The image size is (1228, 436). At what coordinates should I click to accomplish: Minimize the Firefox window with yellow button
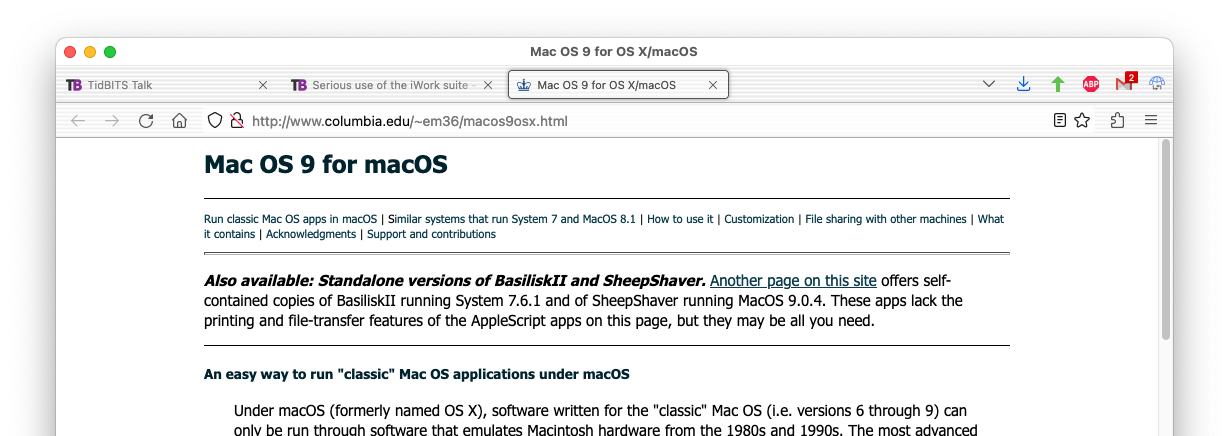[x=90, y=52]
